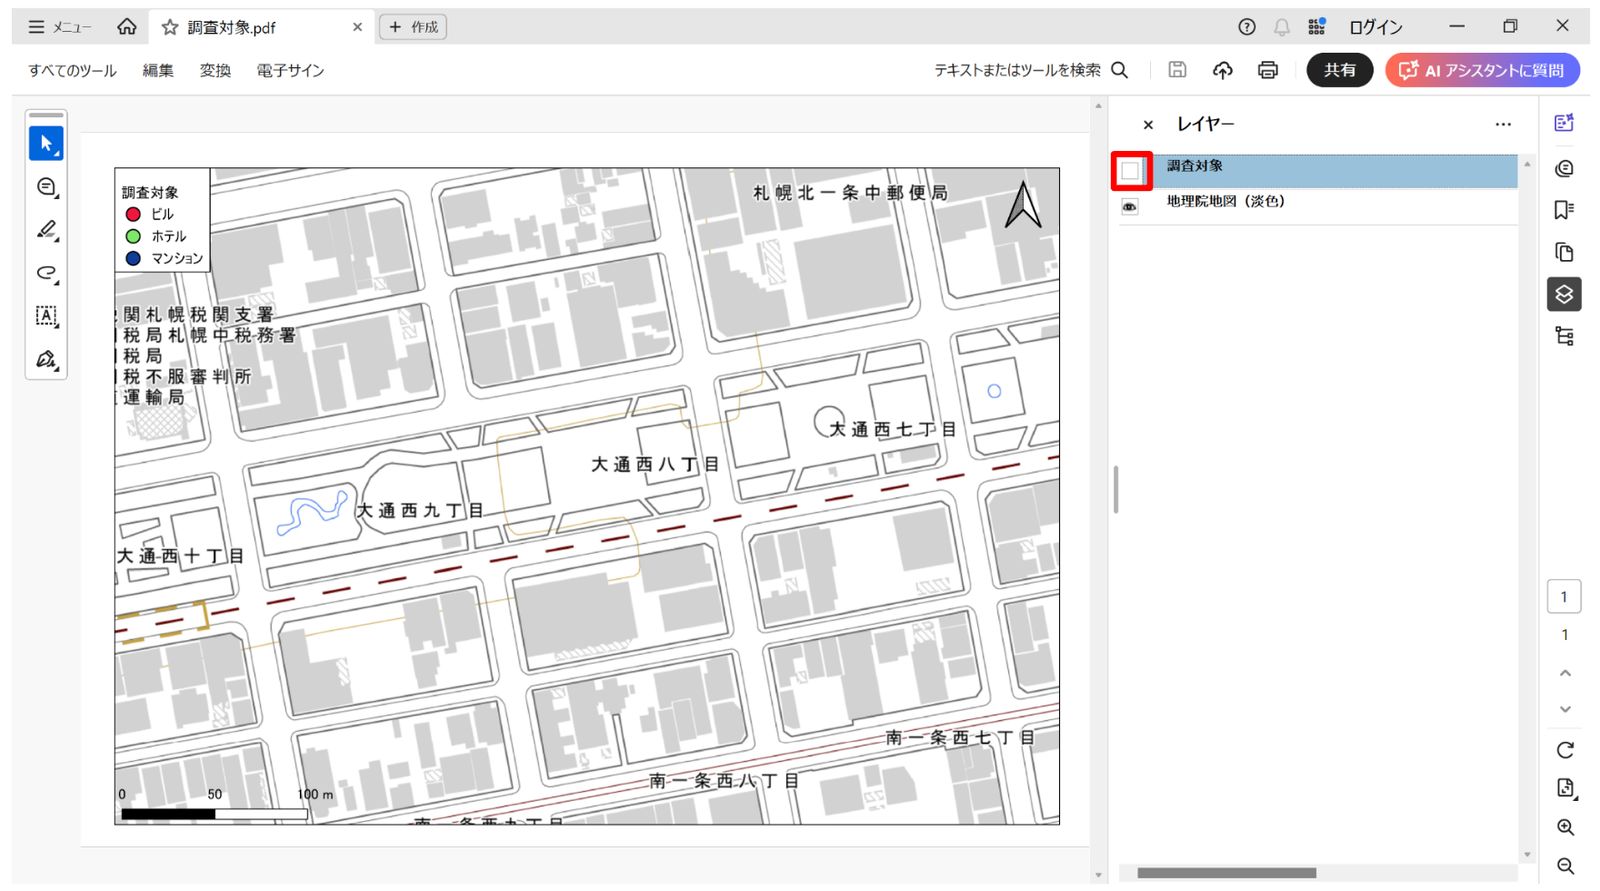Click the panel divider handle
This screenshot has height=891, width=1600.
(1115, 490)
